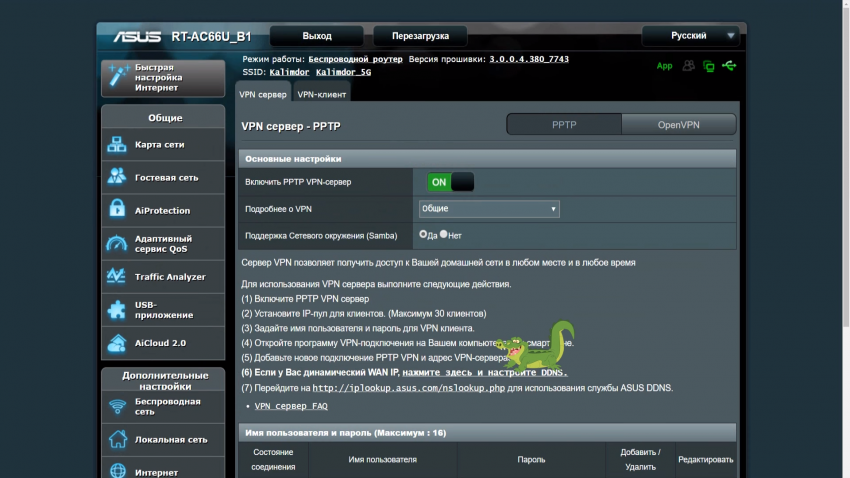Click the Добавить / Удалить column header

[x=640, y=460]
